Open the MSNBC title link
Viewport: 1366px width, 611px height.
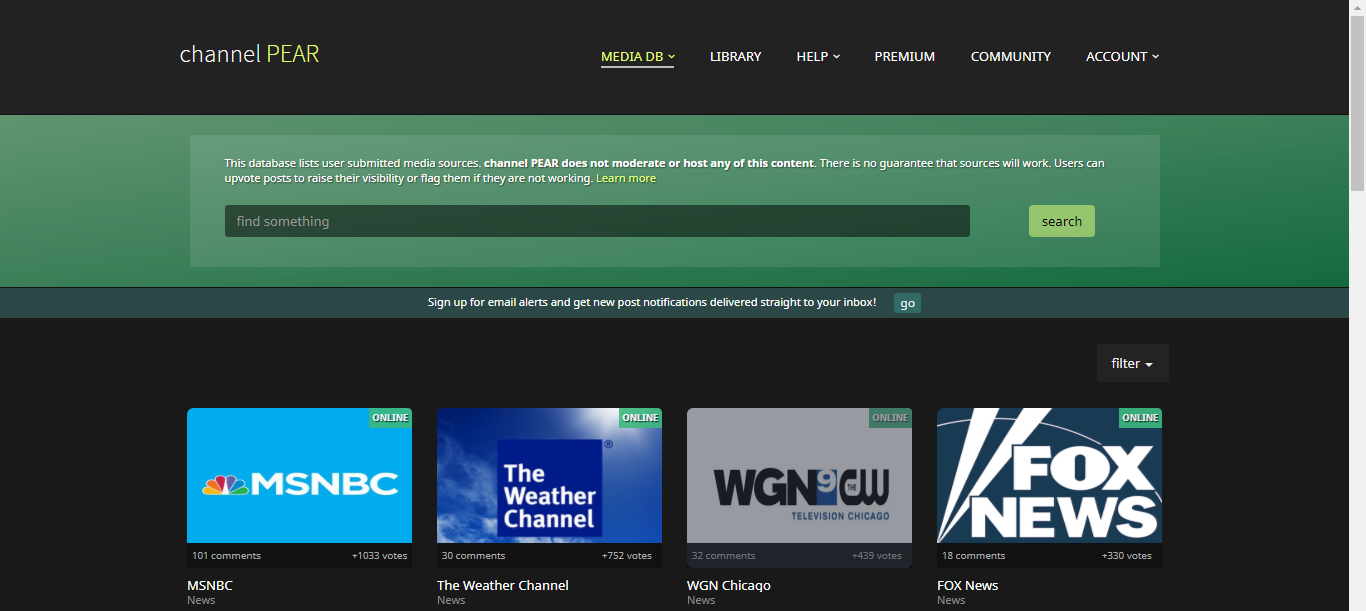pyautogui.click(x=210, y=585)
